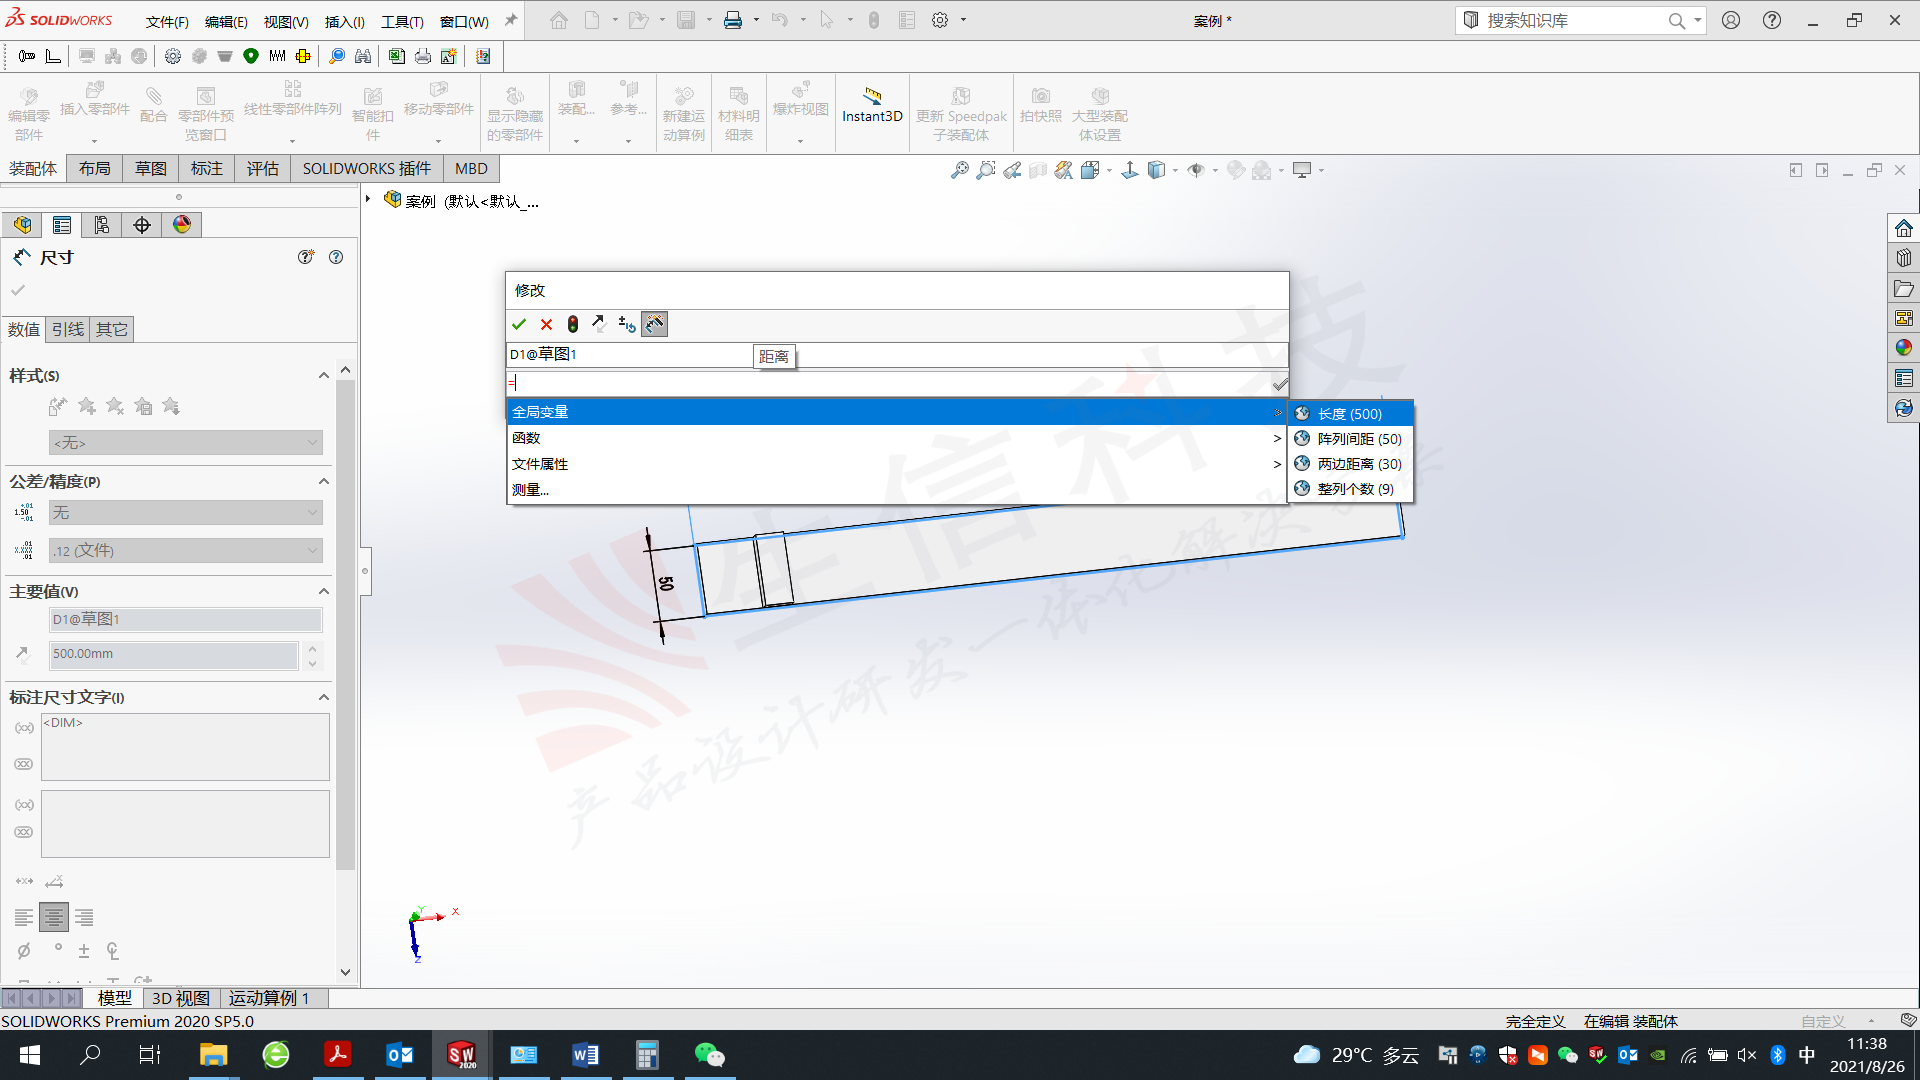
Task: Collapse the 公差/精度(P) section
Action: [324, 481]
